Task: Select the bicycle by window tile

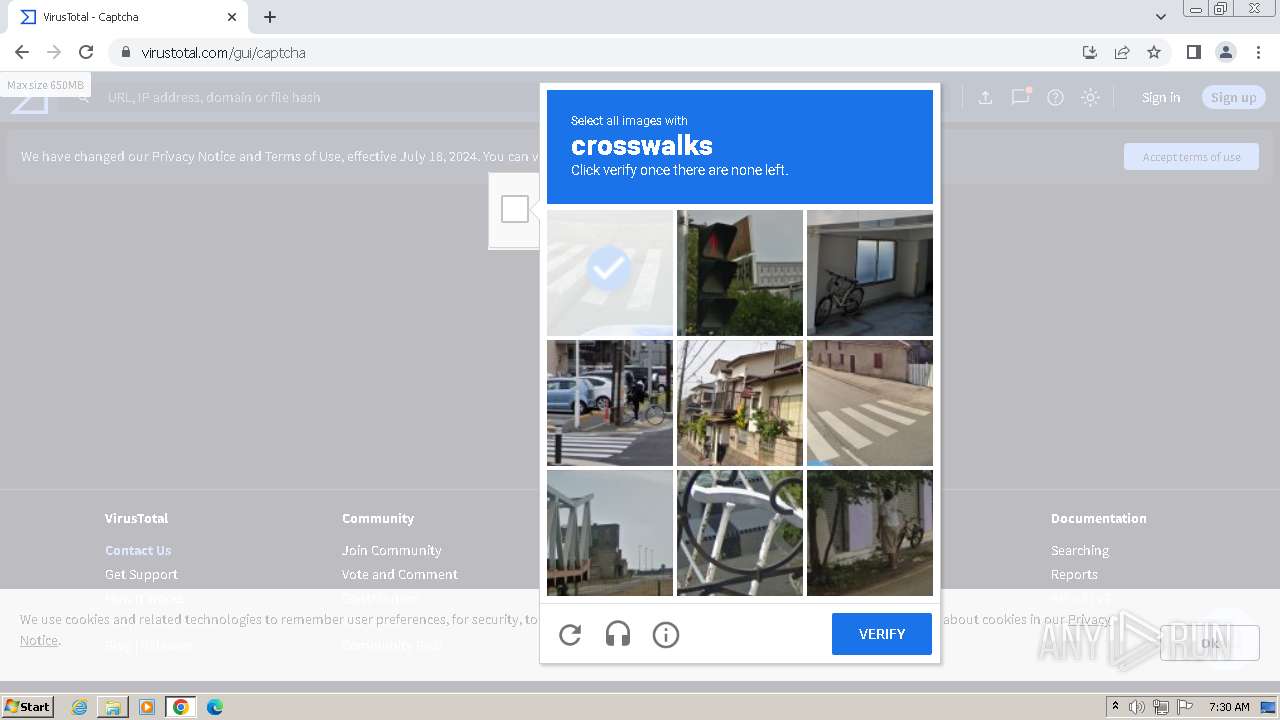Action: [870, 273]
